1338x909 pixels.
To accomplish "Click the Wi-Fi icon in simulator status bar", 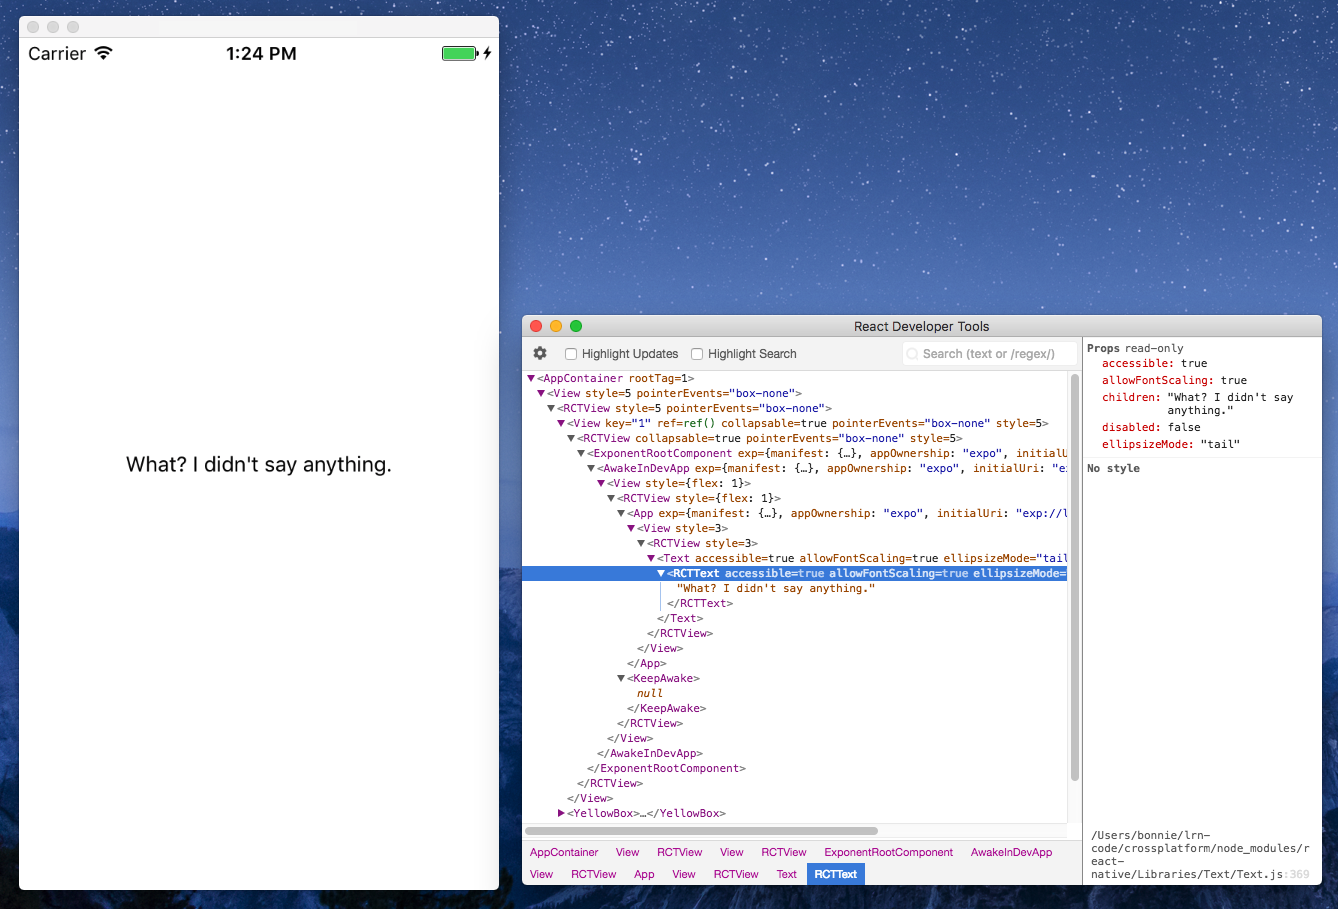I will click(x=103, y=53).
